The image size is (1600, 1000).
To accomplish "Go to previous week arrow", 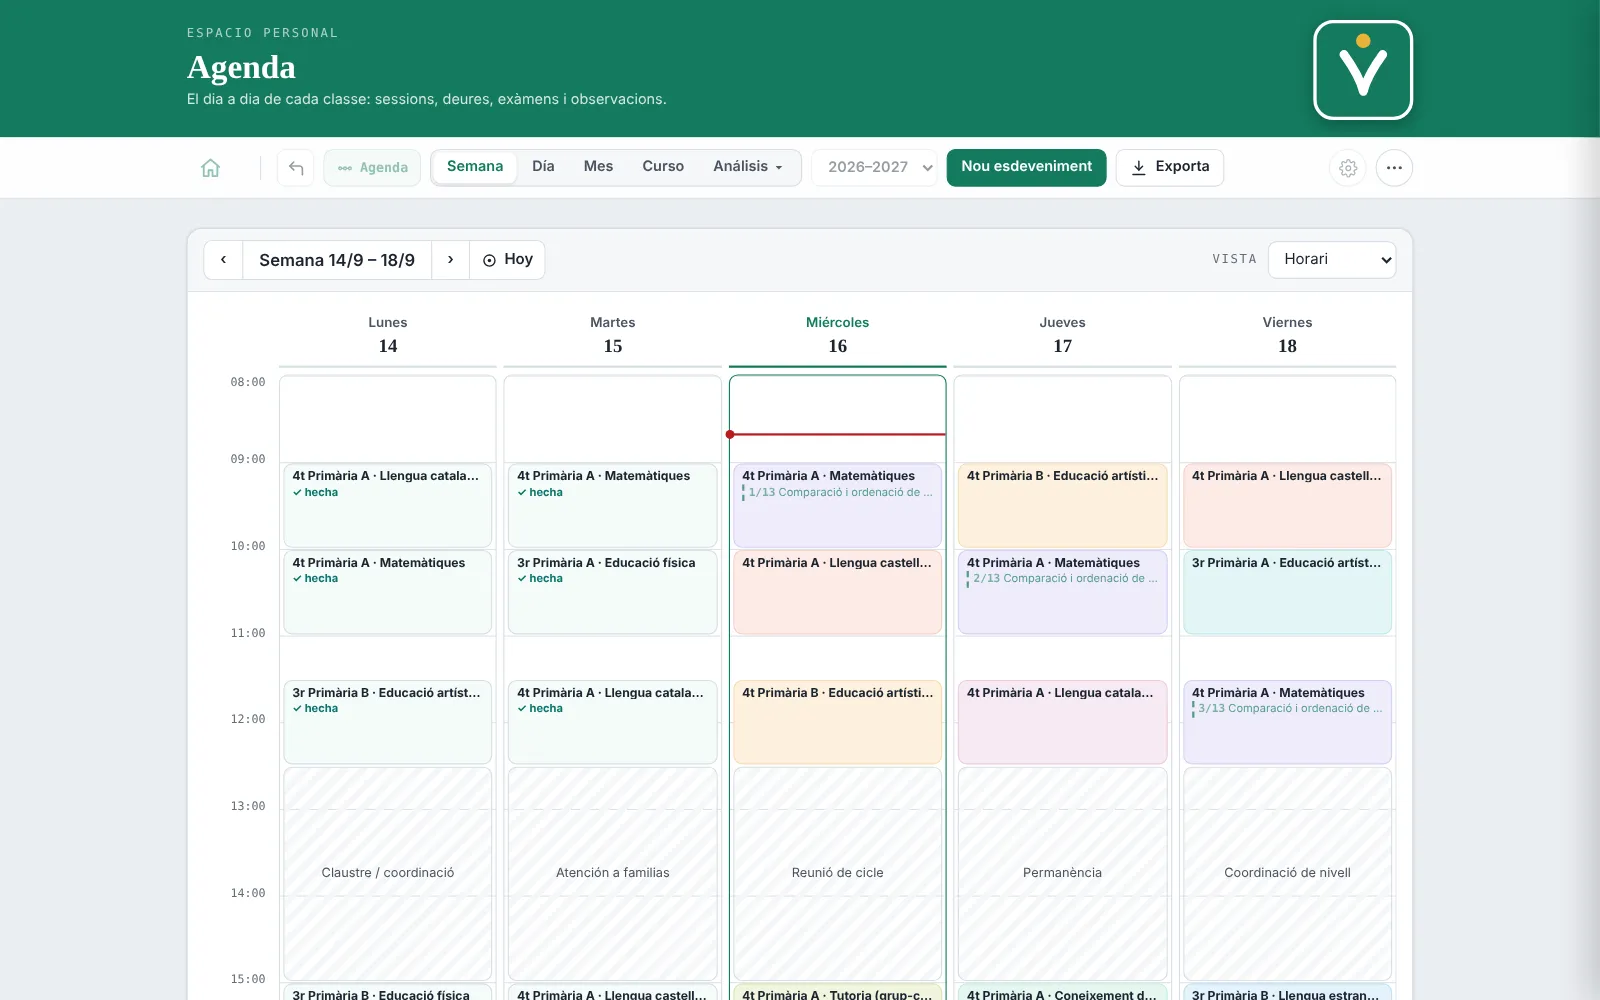I will [x=223, y=260].
